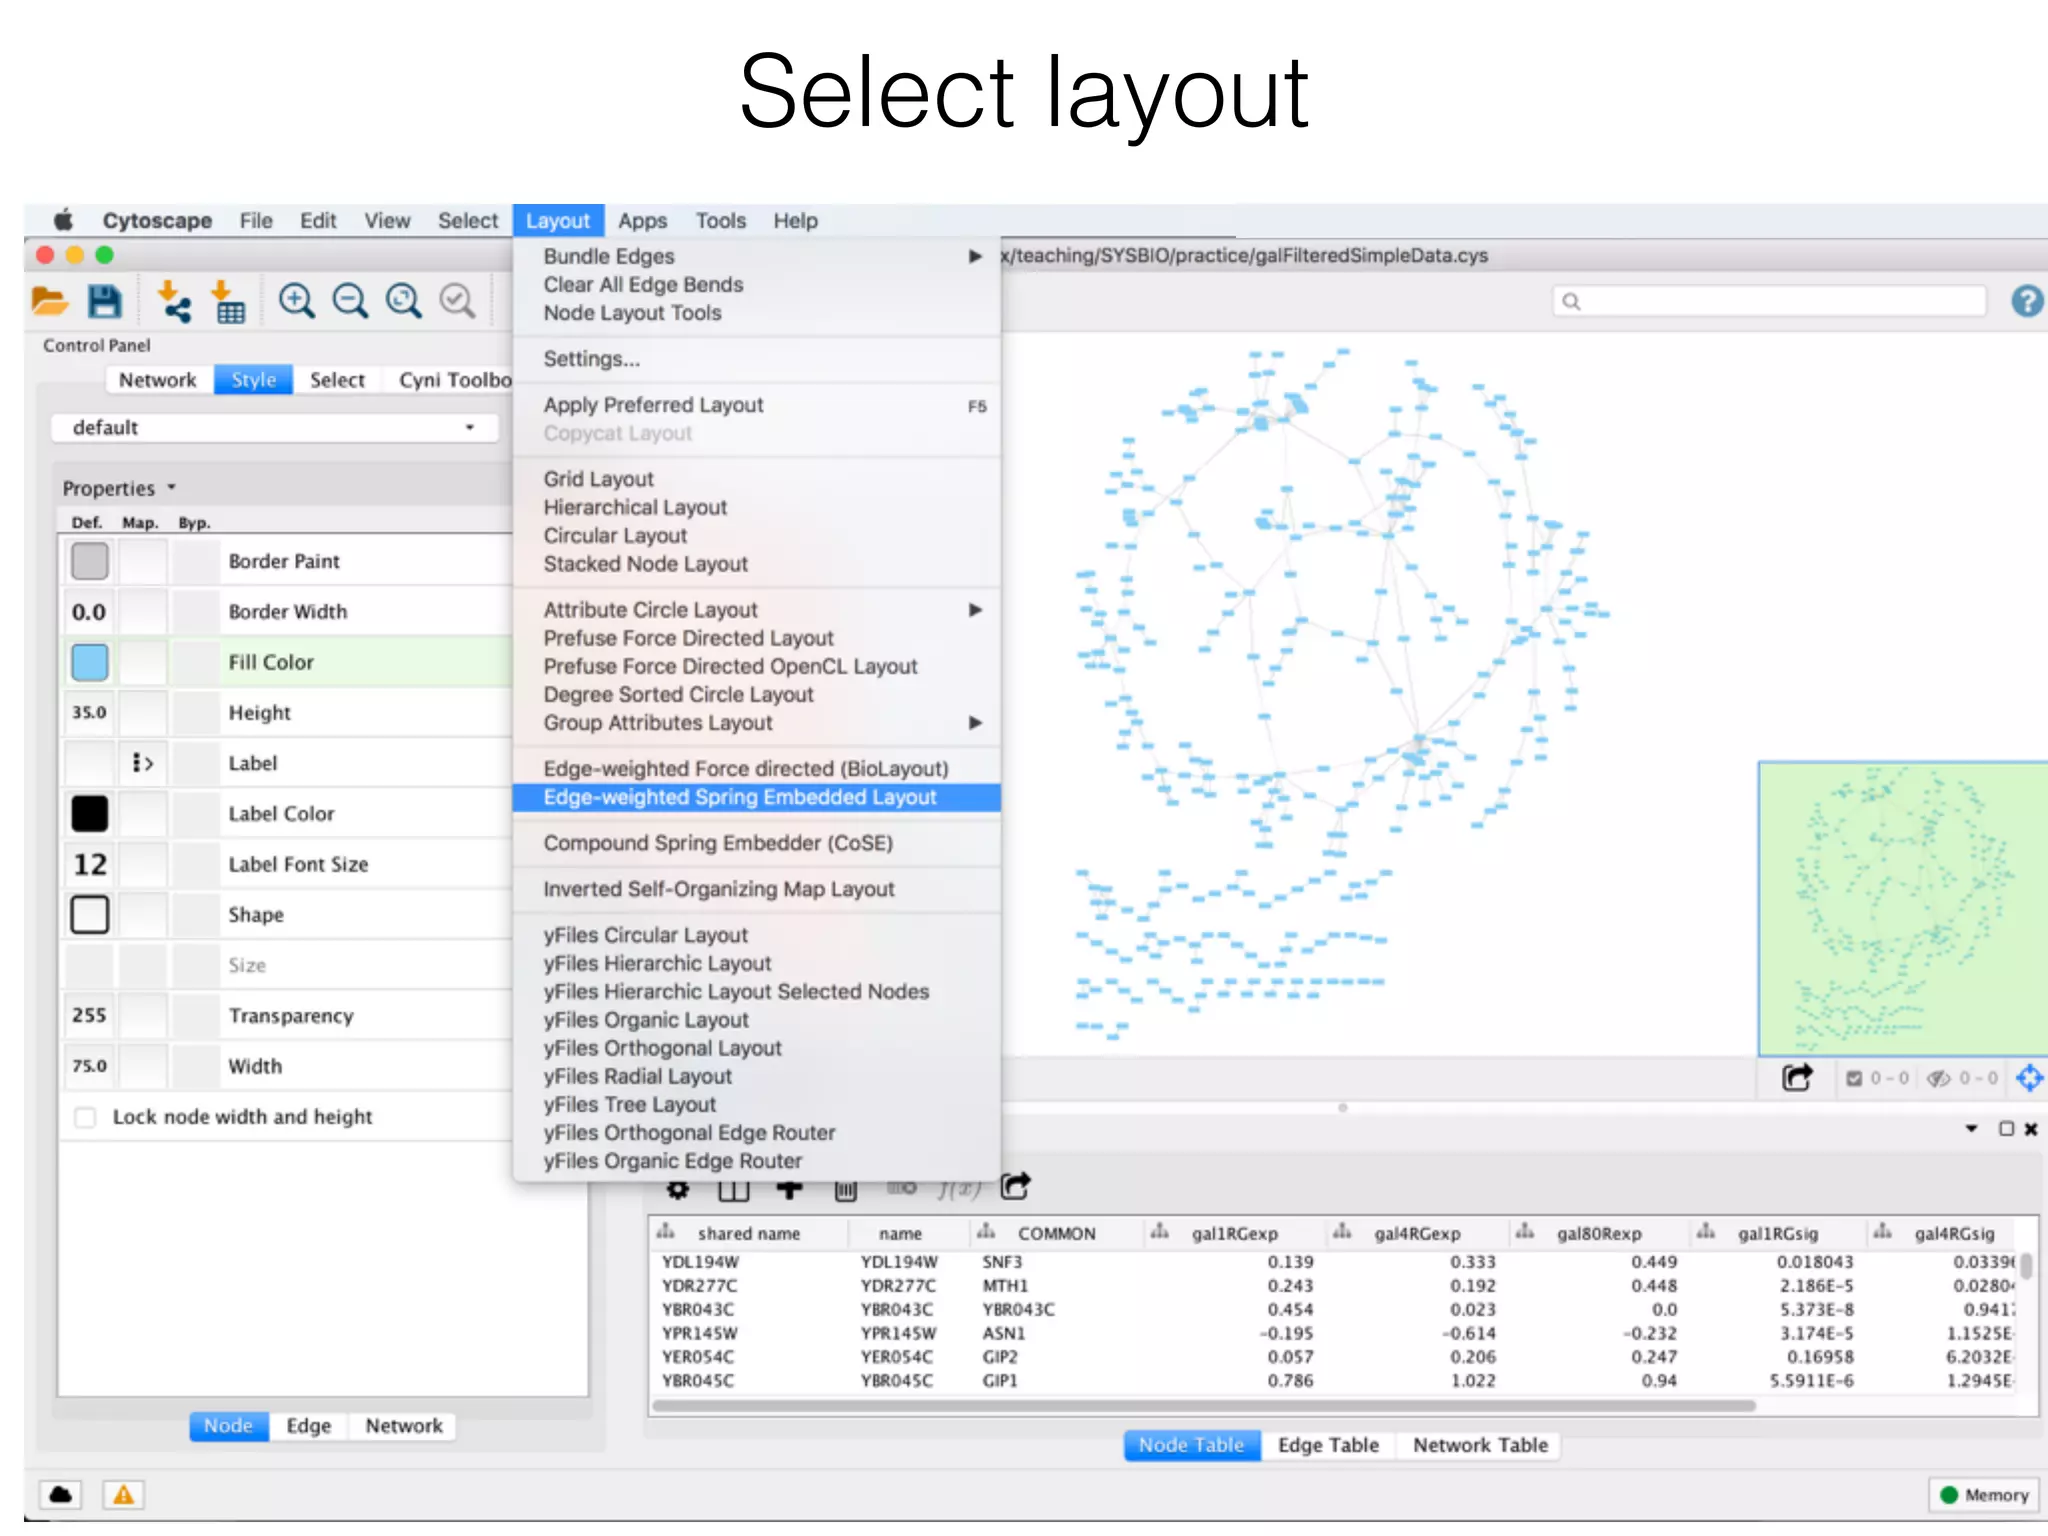
Task: Open the f(x) function builder
Action: click(959, 1189)
